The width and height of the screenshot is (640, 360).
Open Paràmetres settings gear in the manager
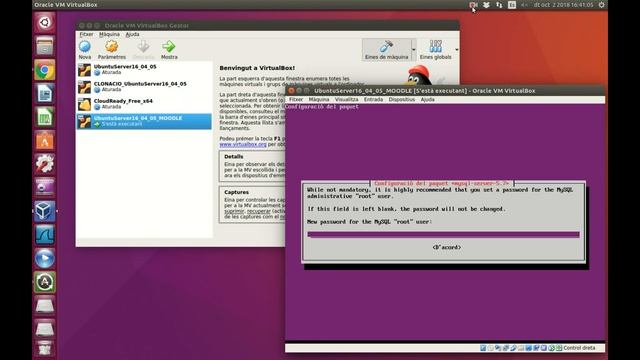pos(111,50)
